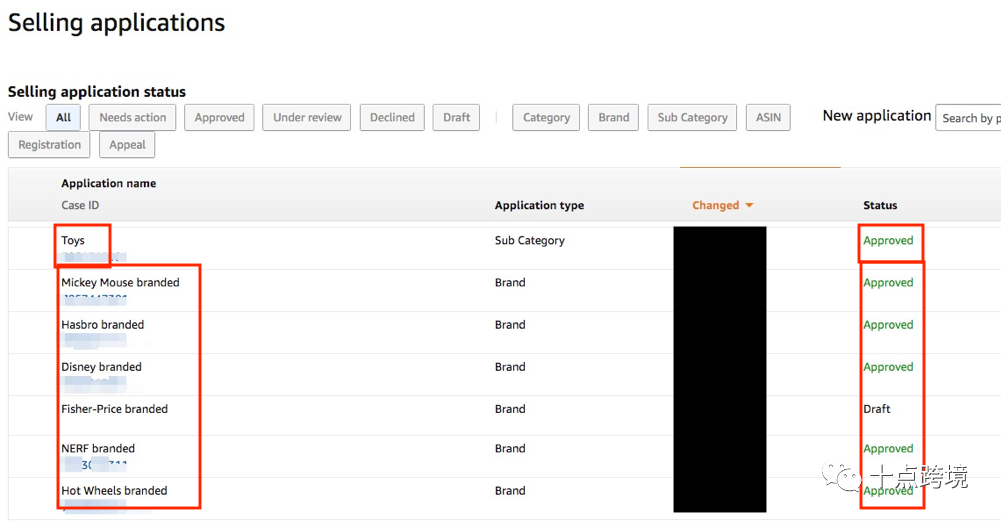Open case ID link under NERF branded
This screenshot has width=1001, height=521.
(94, 465)
